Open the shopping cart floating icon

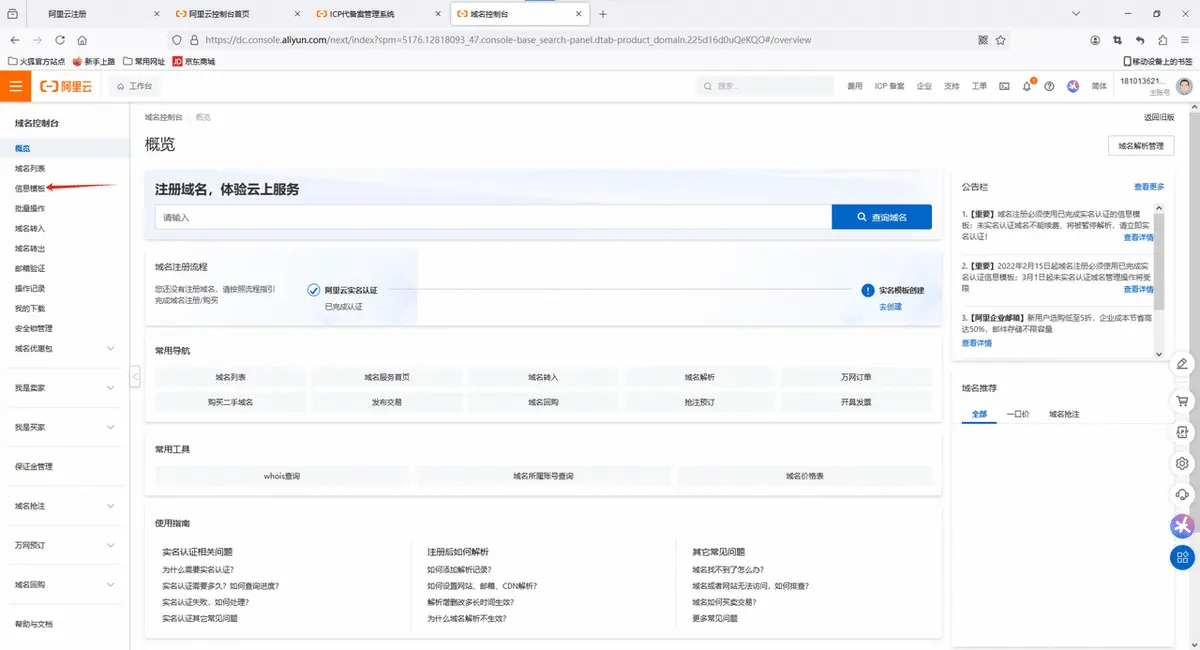tap(1182, 400)
